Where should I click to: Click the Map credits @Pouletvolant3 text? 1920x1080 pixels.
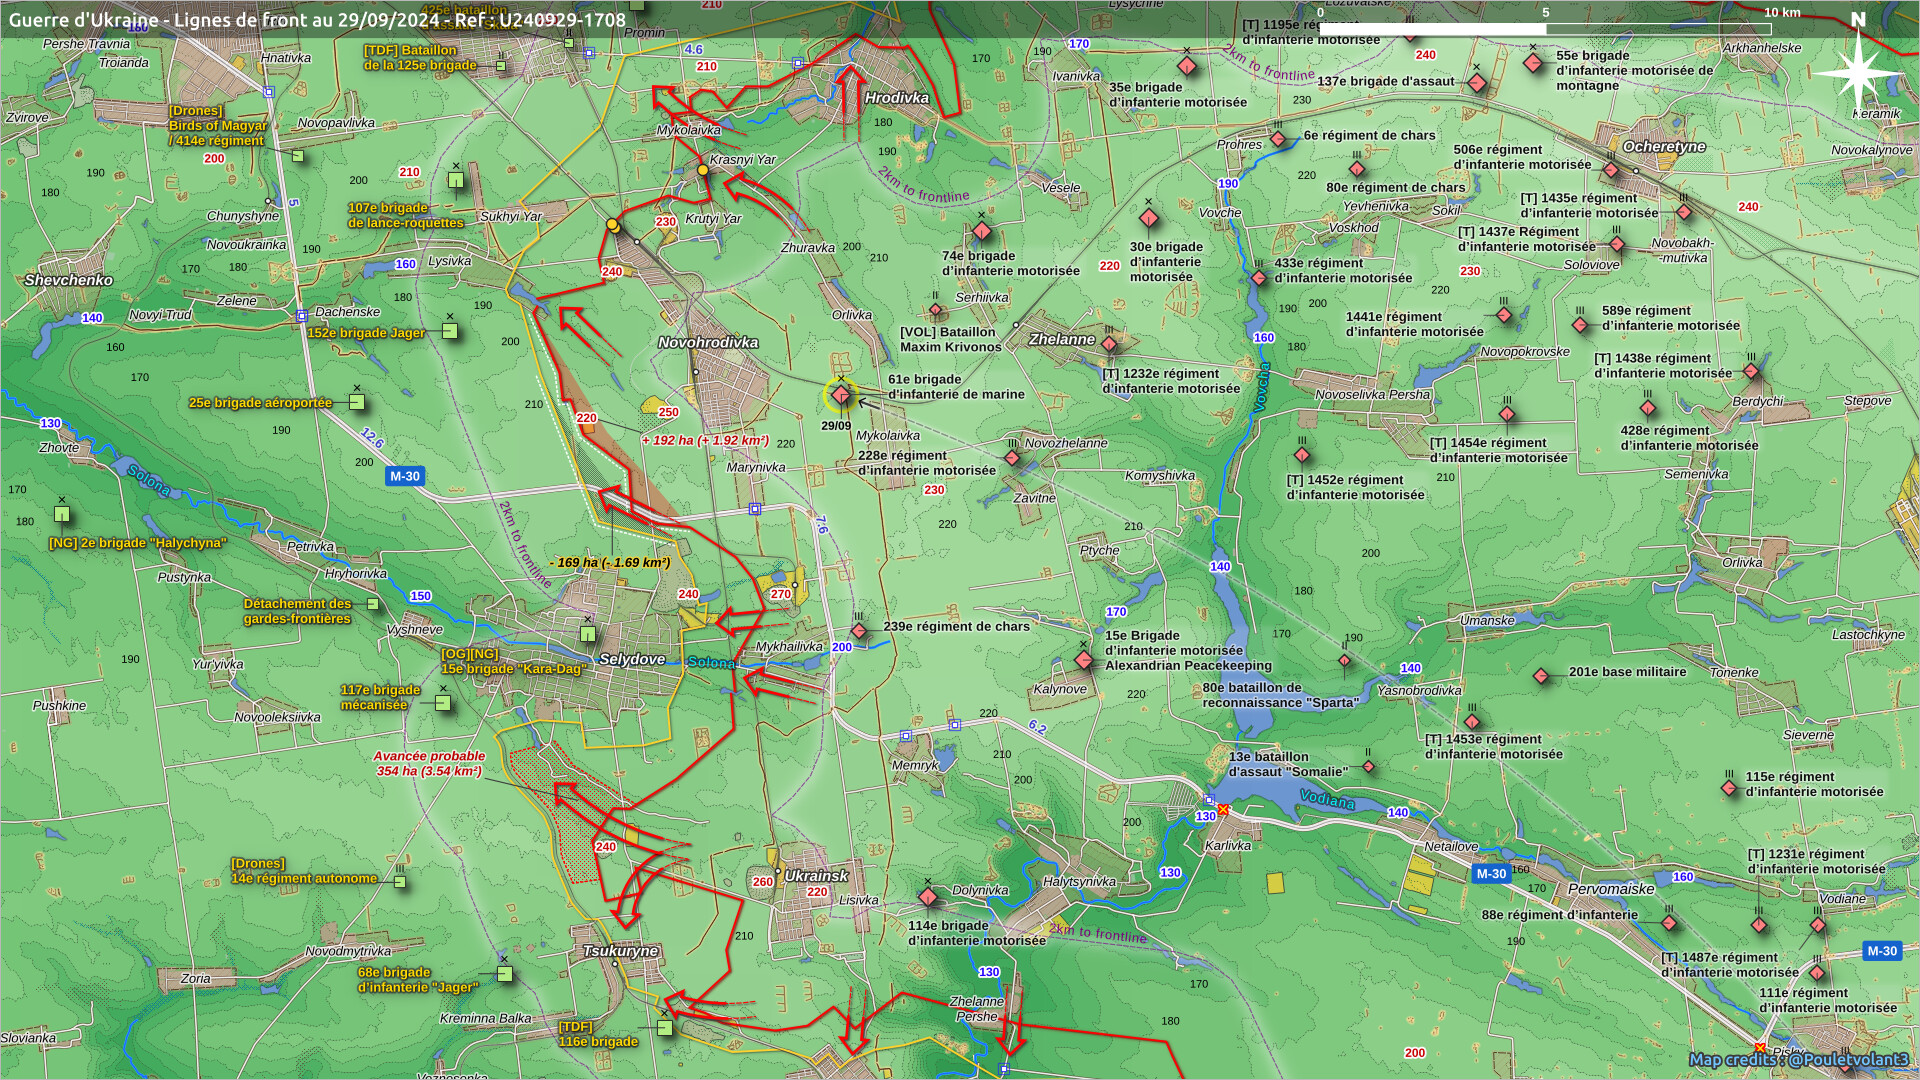pyautogui.click(x=1798, y=1059)
